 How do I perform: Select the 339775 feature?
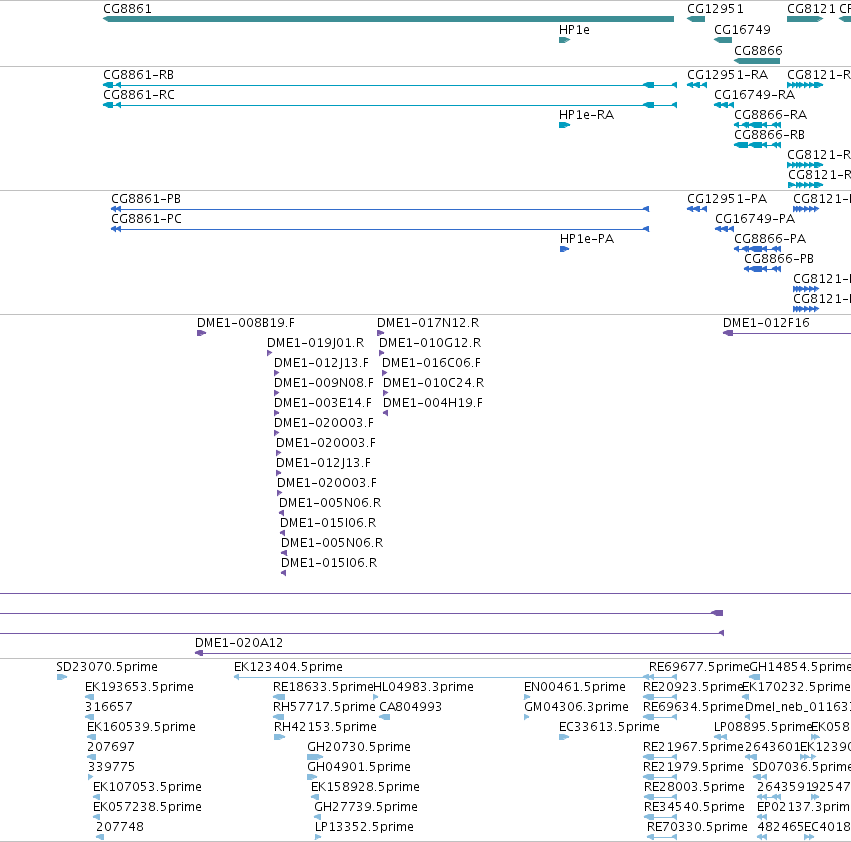click(x=91, y=777)
